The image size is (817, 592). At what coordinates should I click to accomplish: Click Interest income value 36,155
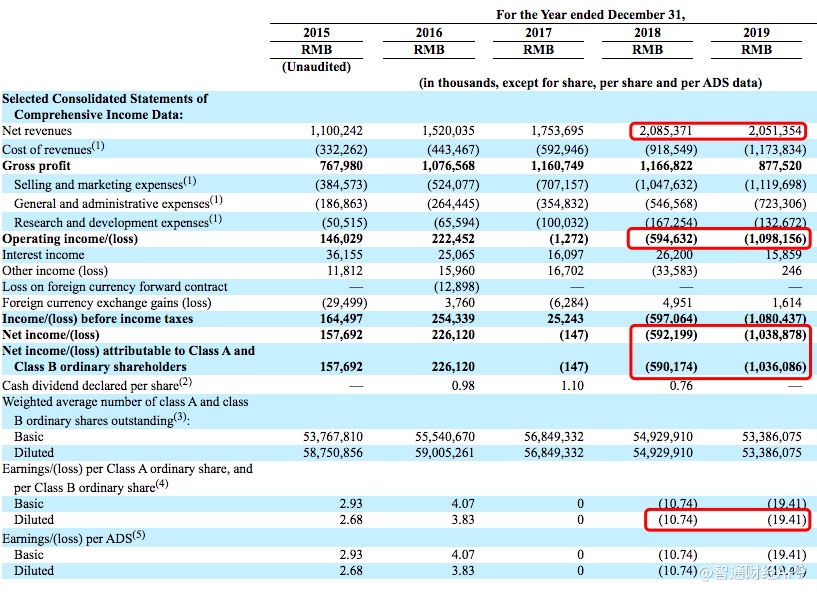pyautogui.click(x=344, y=255)
